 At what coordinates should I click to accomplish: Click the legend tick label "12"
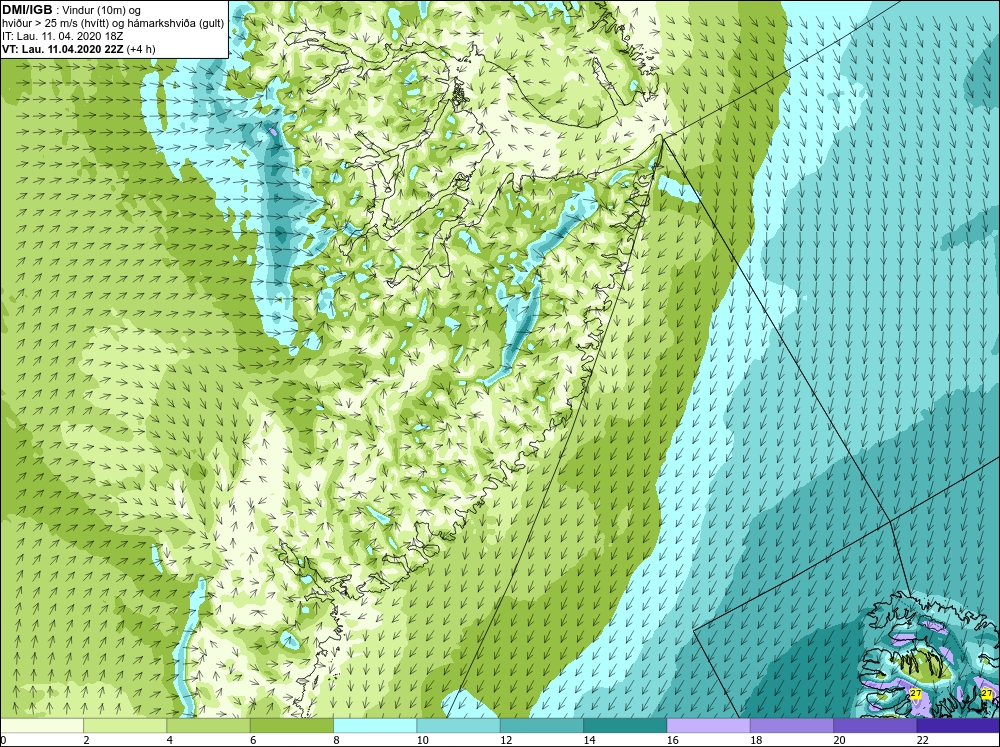(x=506, y=740)
